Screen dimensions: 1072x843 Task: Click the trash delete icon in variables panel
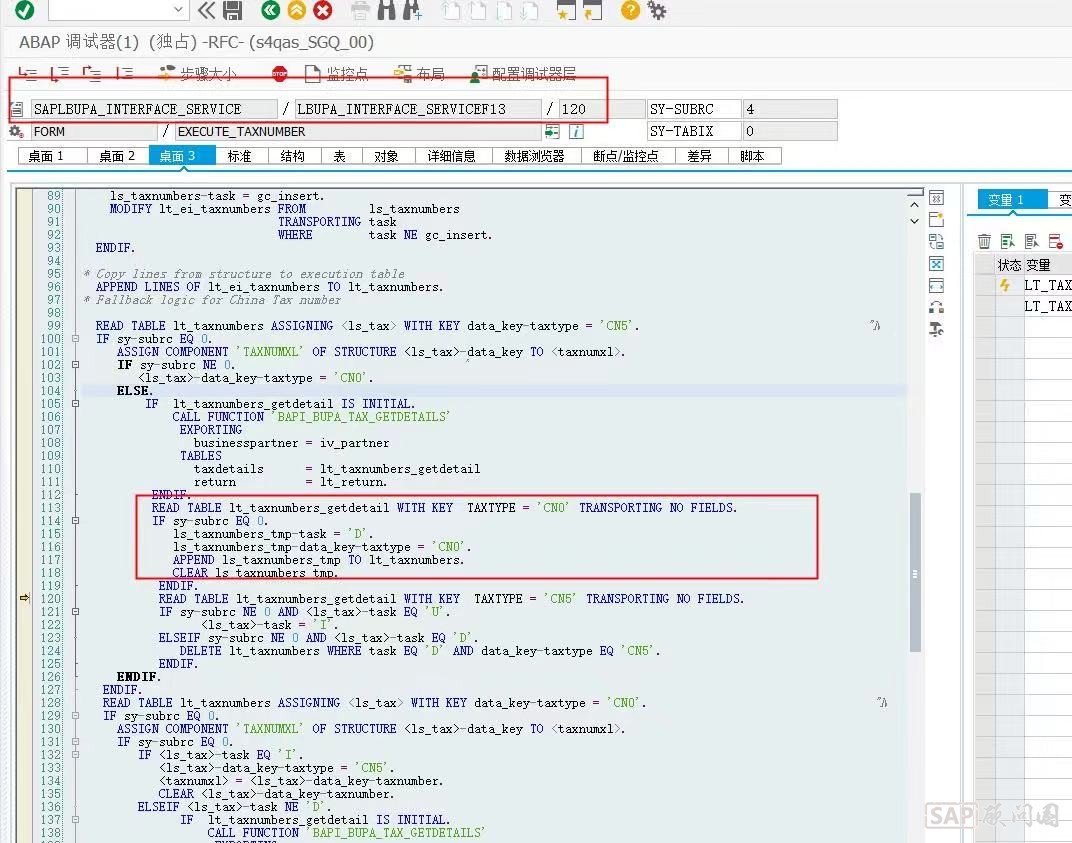[984, 241]
